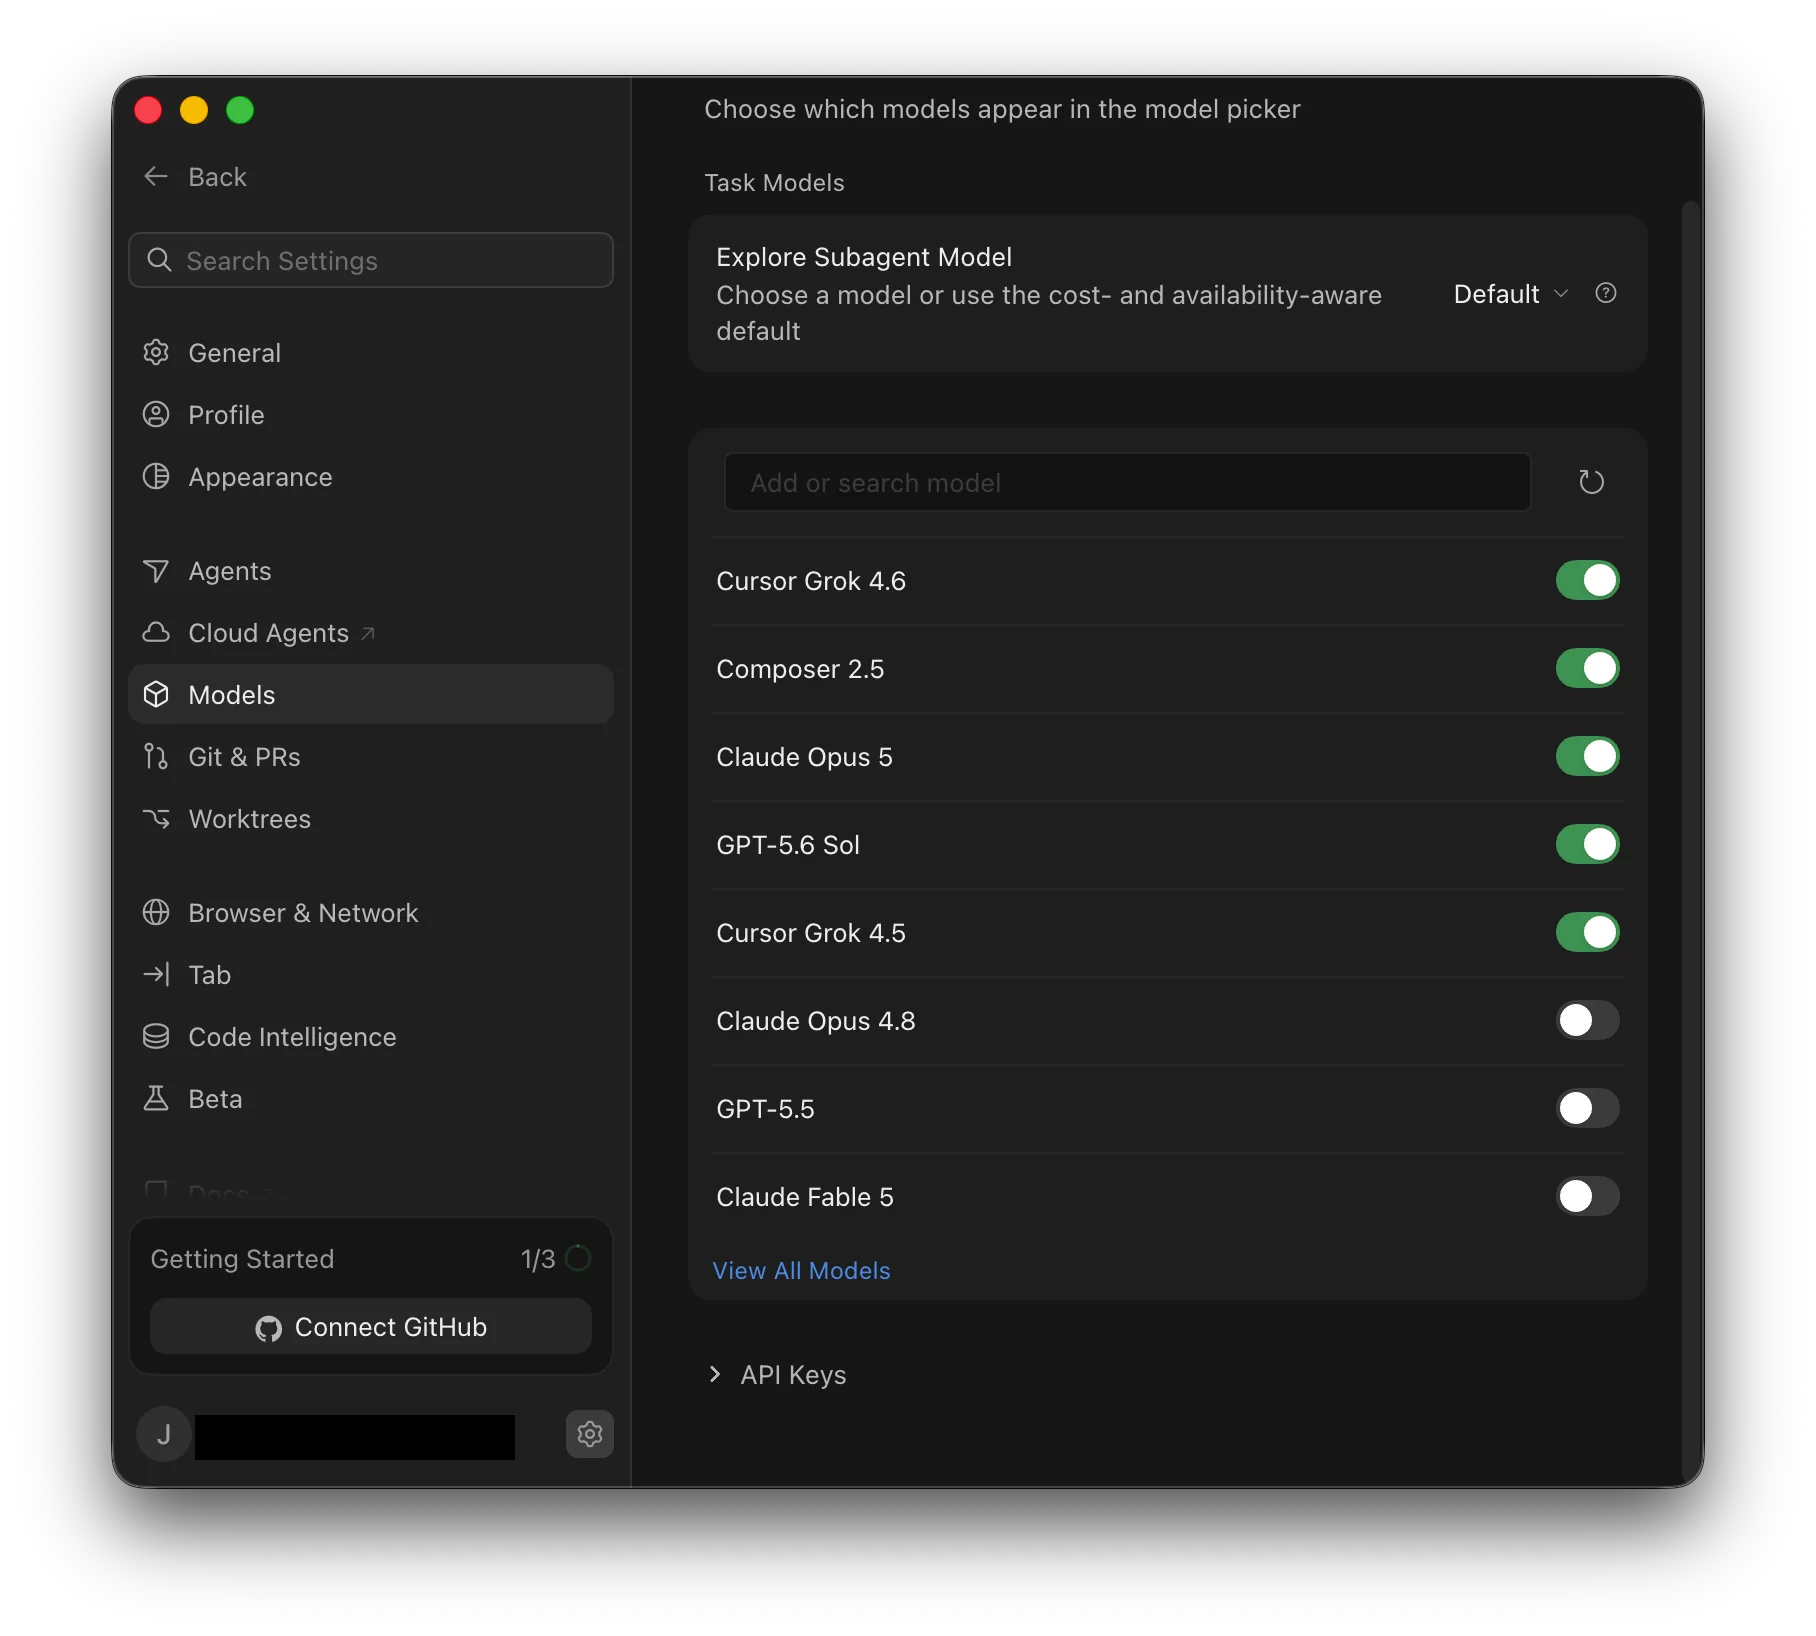This screenshot has width=1816, height=1636.
Task: Click the General gear icon
Action: pos(156,352)
